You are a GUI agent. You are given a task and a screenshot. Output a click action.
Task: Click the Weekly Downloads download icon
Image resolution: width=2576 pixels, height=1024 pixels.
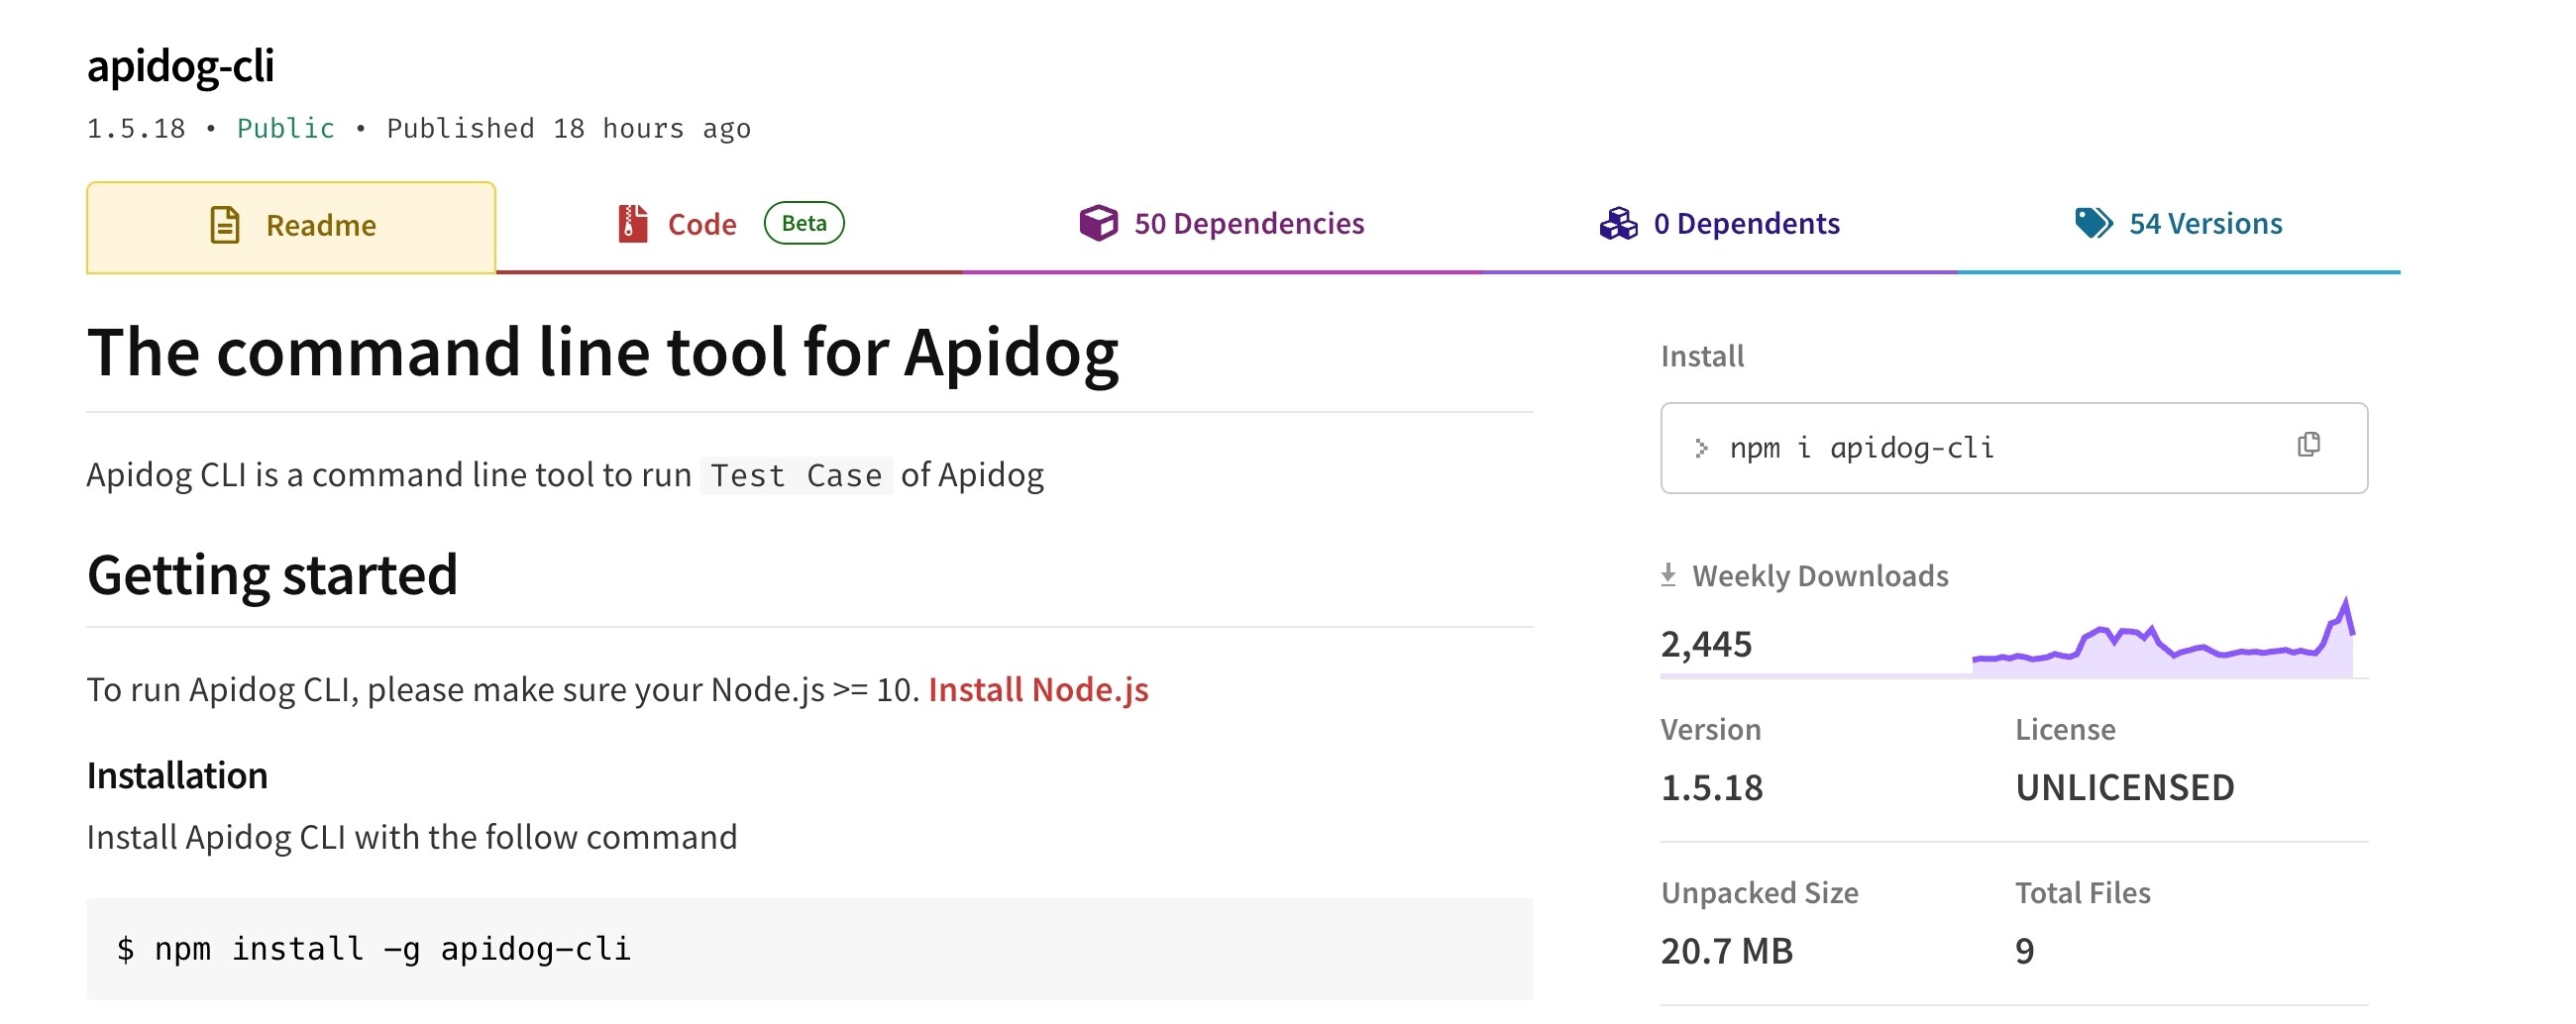coord(1668,575)
